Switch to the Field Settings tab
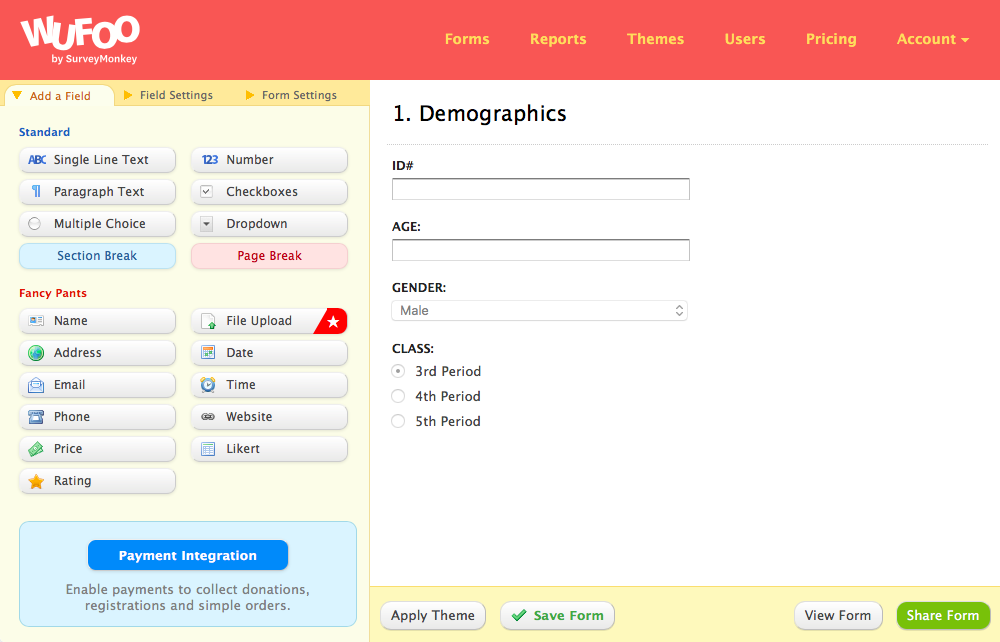1000x642 pixels. tap(169, 95)
